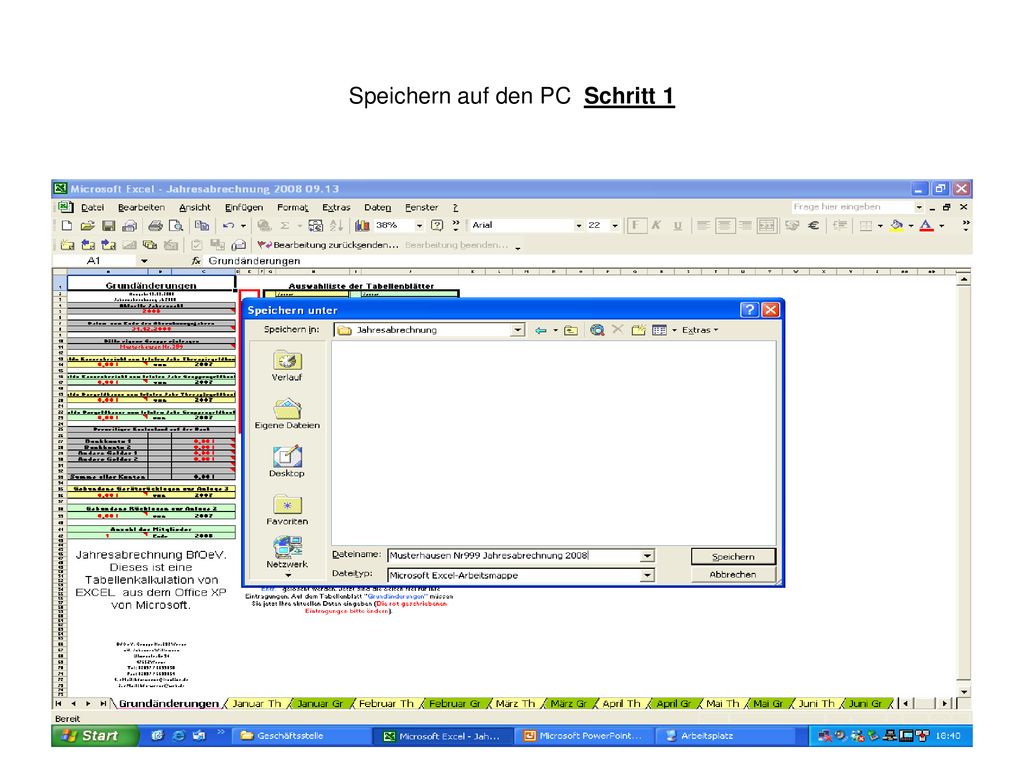Click the Views icon in the save dialog
This screenshot has height=768, width=1024.
tap(660, 330)
